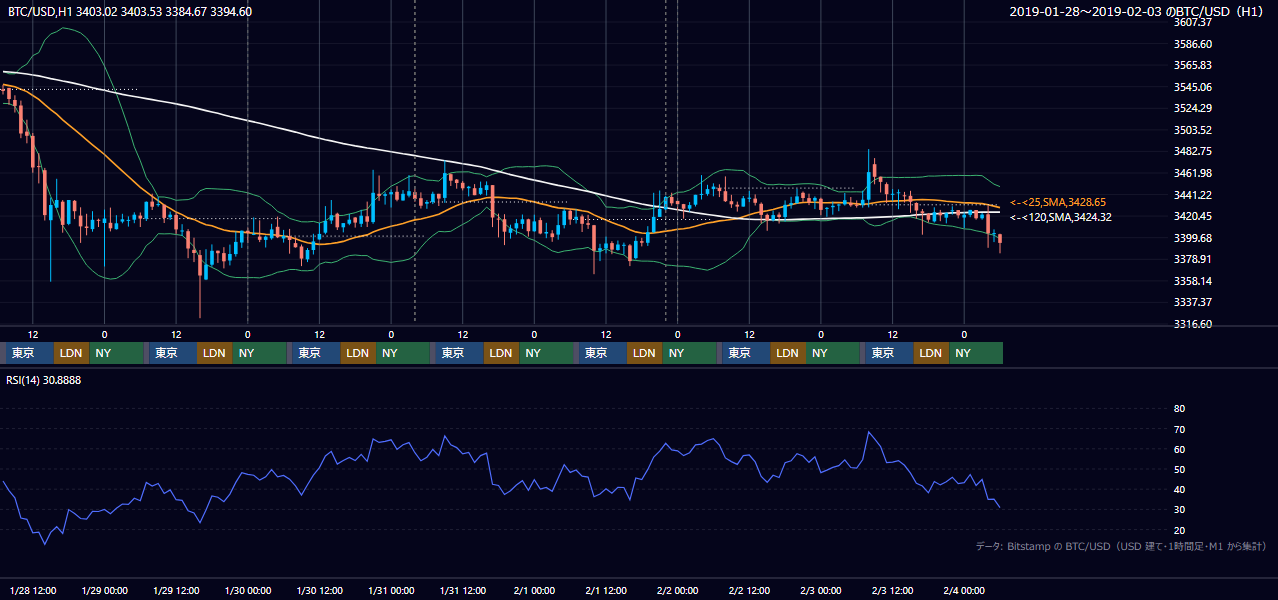Click the 1/31 00:00 time label
The height and width of the screenshot is (600, 1278).
click(392, 590)
